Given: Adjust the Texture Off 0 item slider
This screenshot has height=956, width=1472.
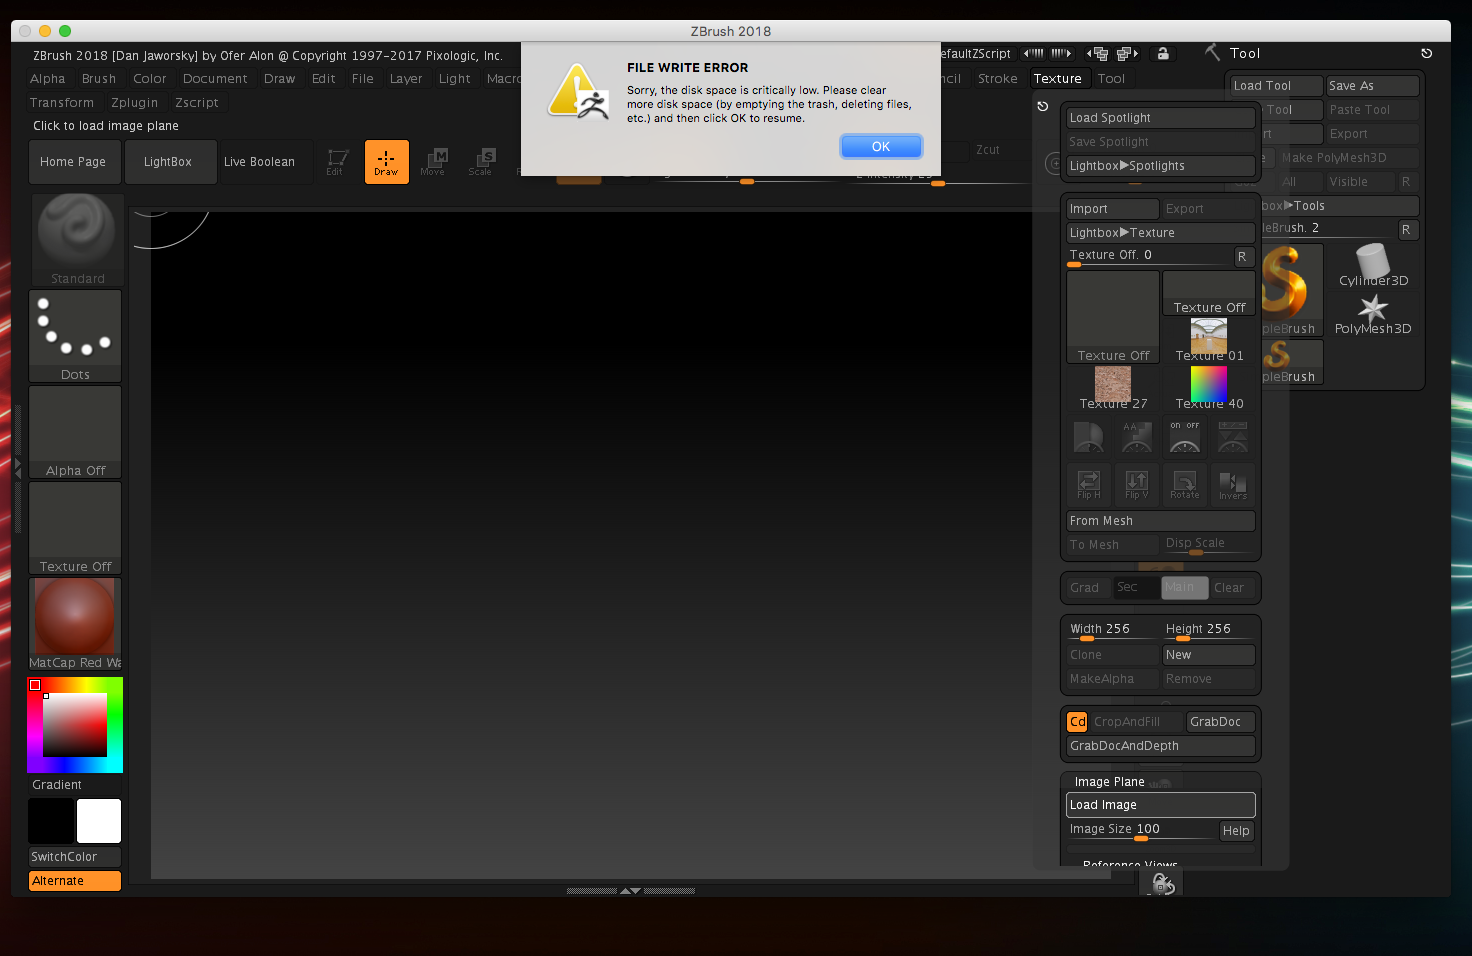Looking at the screenshot, I should pyautogui.click(x=1148, y=257).
